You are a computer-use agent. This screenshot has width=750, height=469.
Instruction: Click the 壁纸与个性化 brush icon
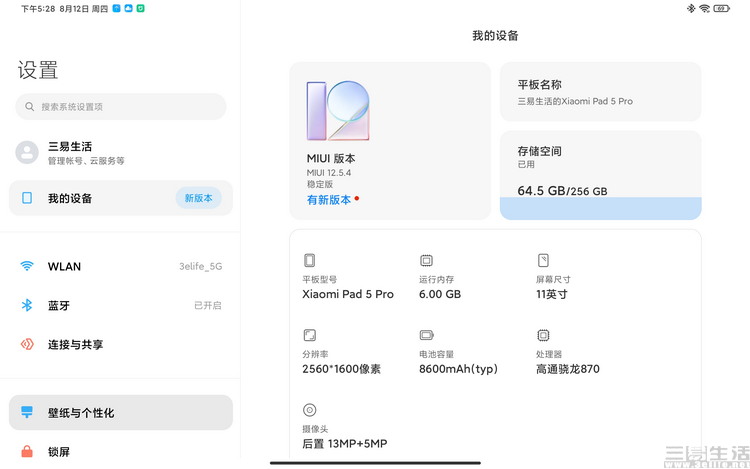click(27, 412)
